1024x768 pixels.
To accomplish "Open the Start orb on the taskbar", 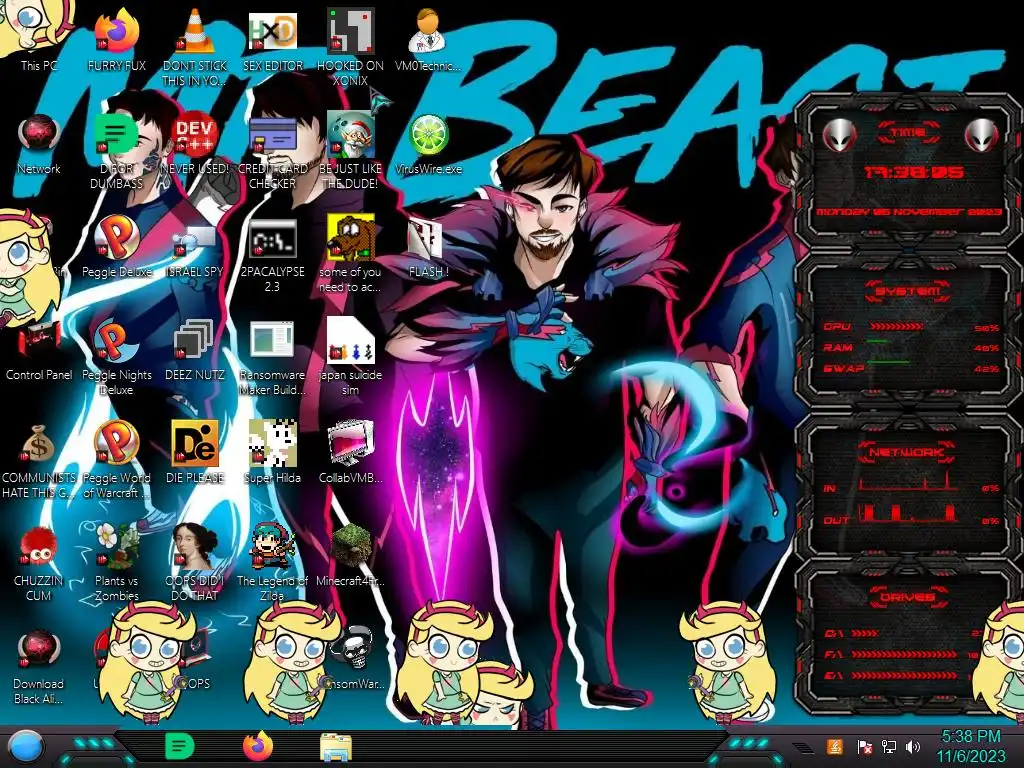I will coord(25,747).
